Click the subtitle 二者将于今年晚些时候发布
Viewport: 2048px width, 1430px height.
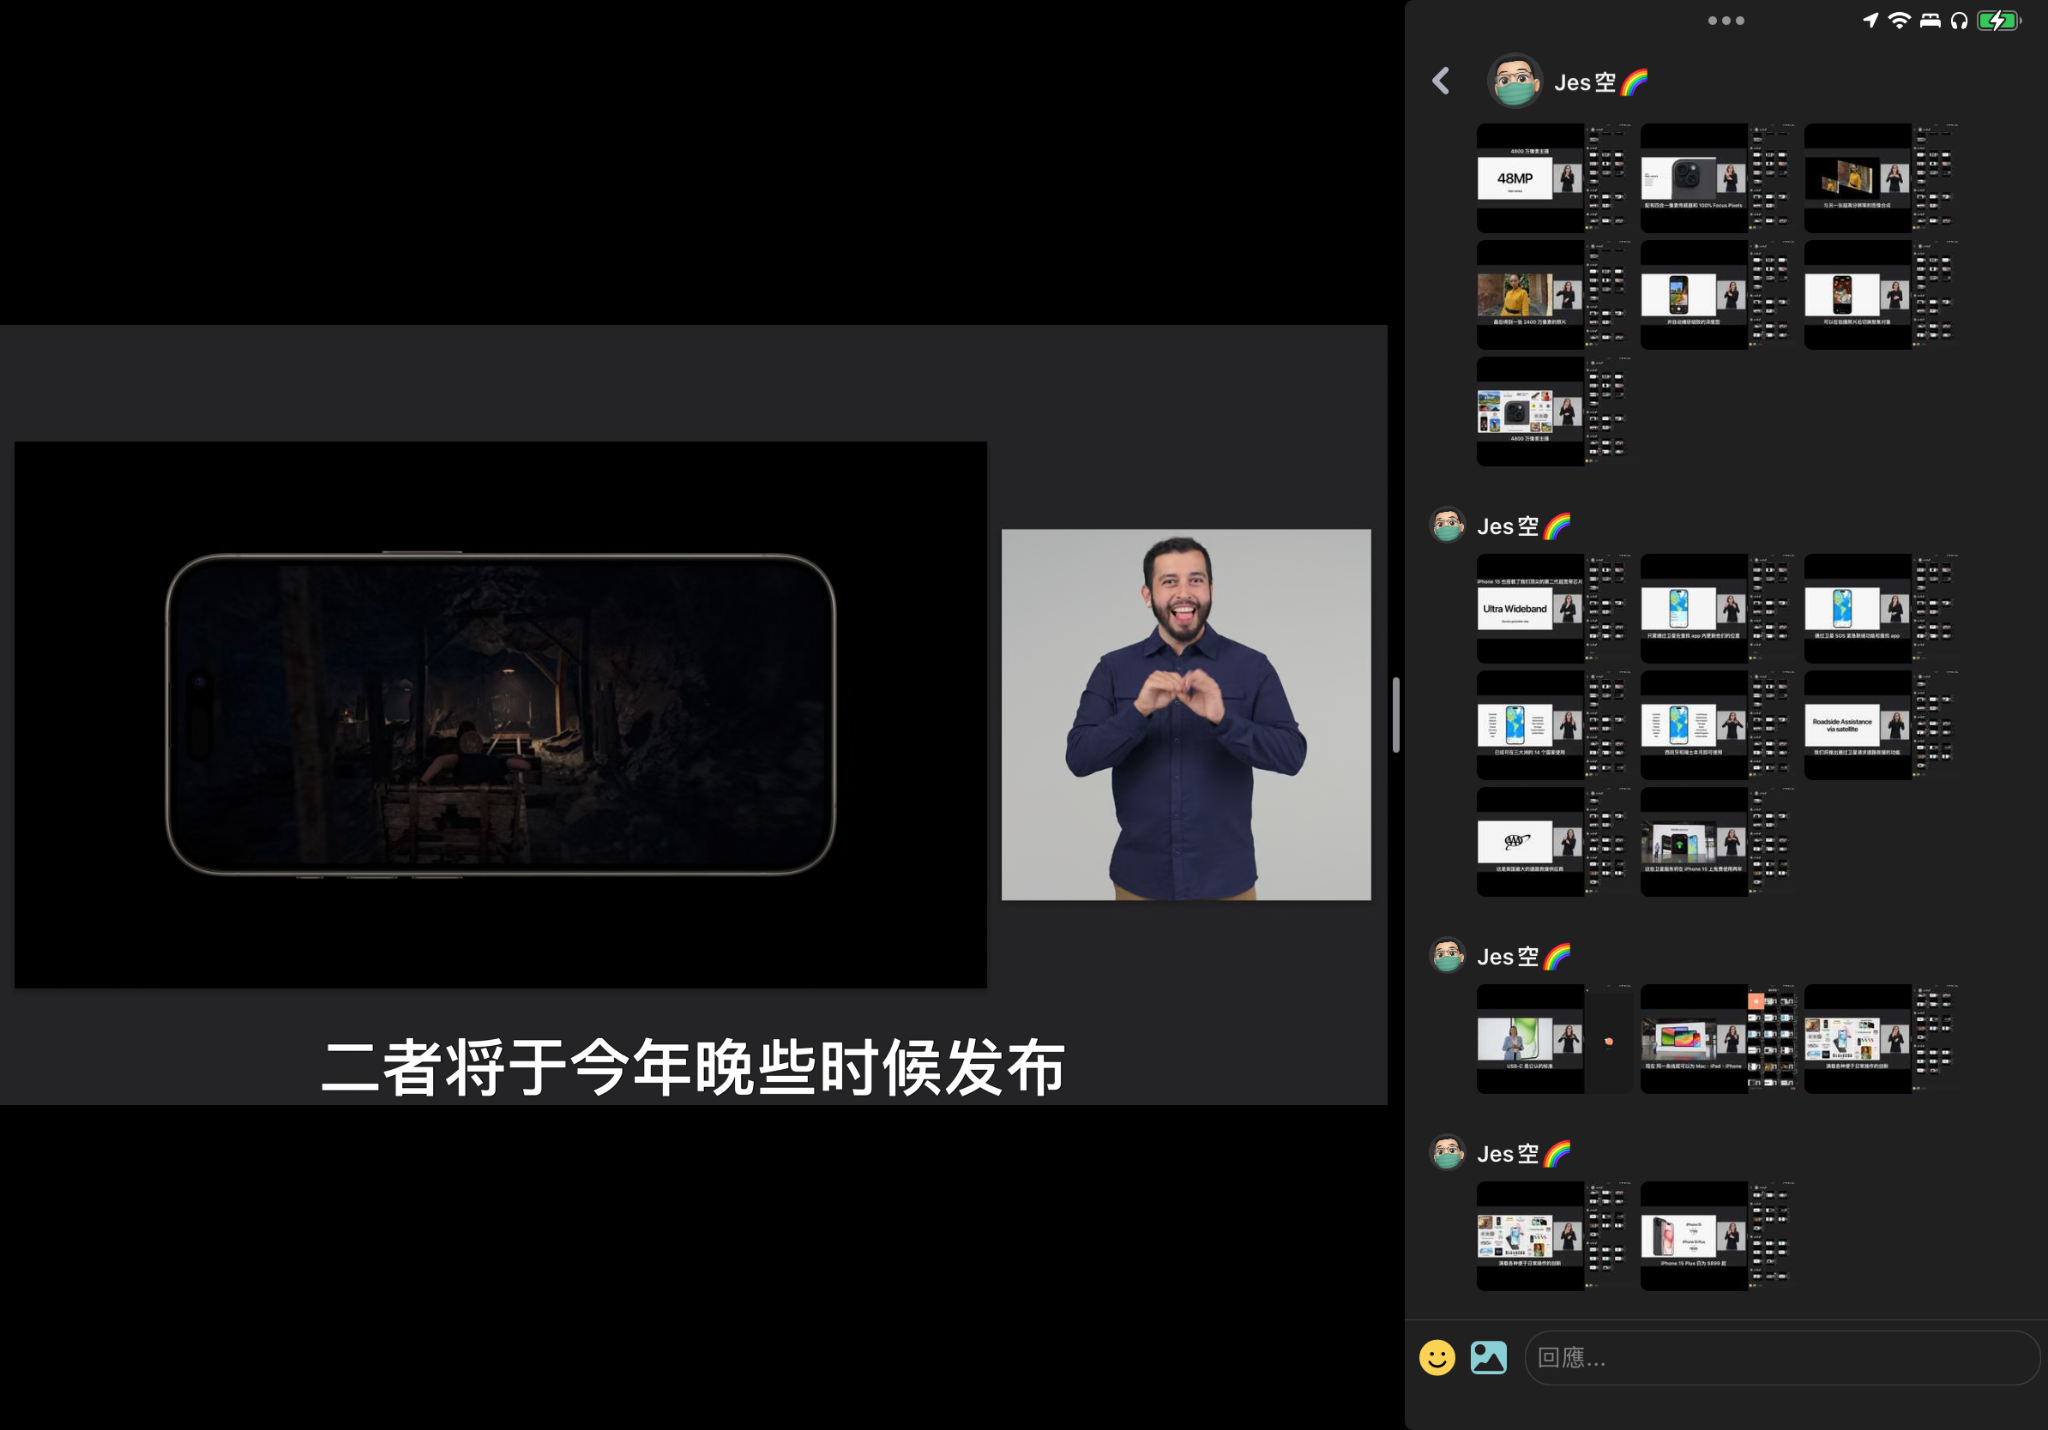coord(693,1068)
